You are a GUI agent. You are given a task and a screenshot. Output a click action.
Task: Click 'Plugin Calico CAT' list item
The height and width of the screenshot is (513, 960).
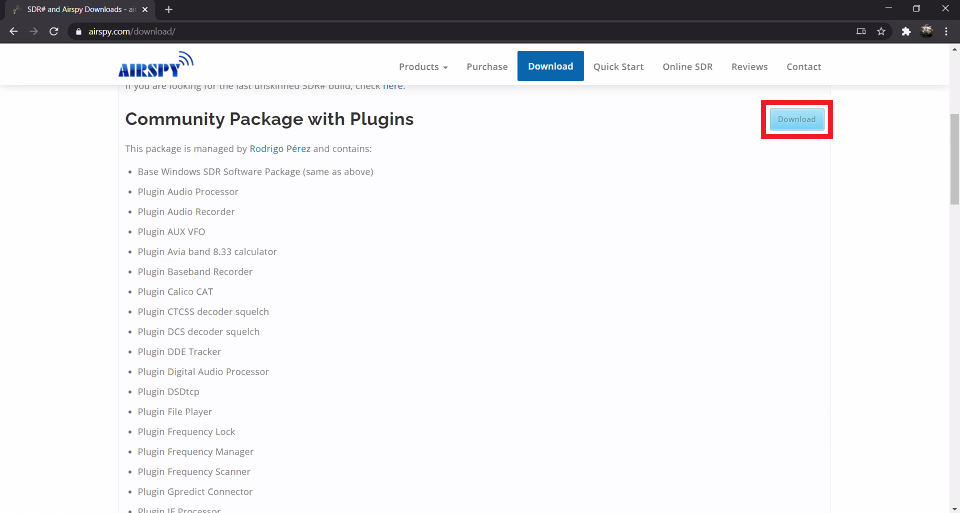coord(175,292)
